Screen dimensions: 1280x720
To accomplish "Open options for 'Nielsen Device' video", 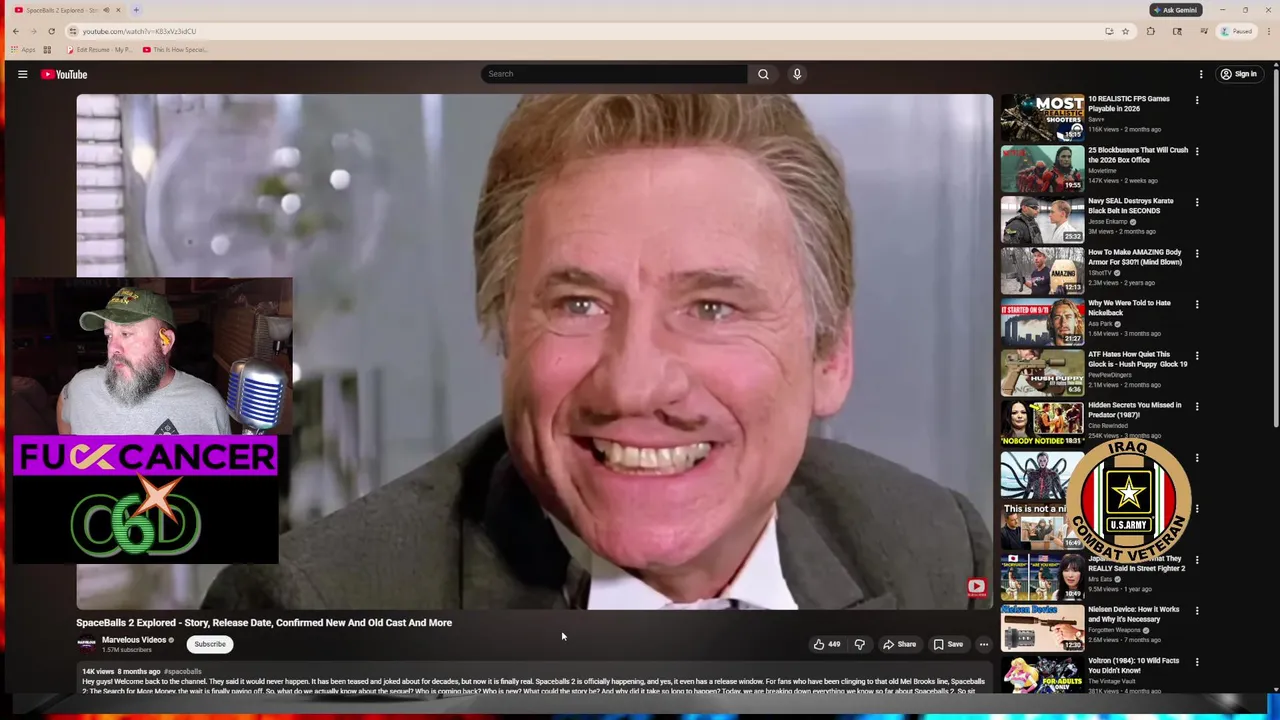I will [x=1197, y=610].
